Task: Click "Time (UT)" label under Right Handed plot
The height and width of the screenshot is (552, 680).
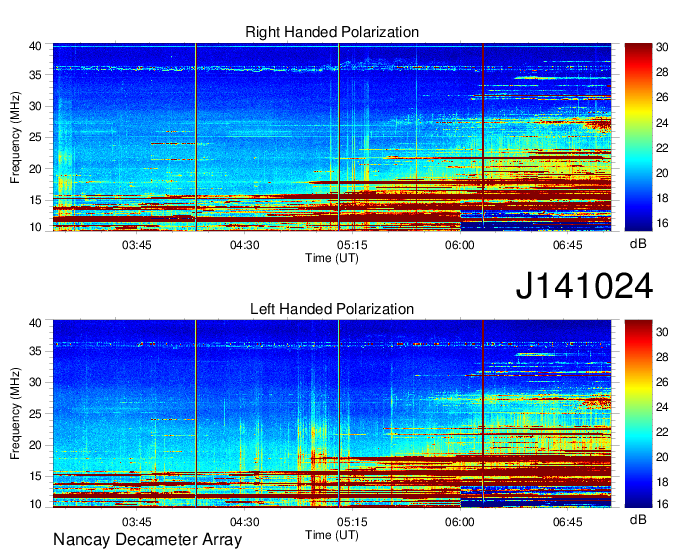Action: pyautogui.click(x=332, y=258)
